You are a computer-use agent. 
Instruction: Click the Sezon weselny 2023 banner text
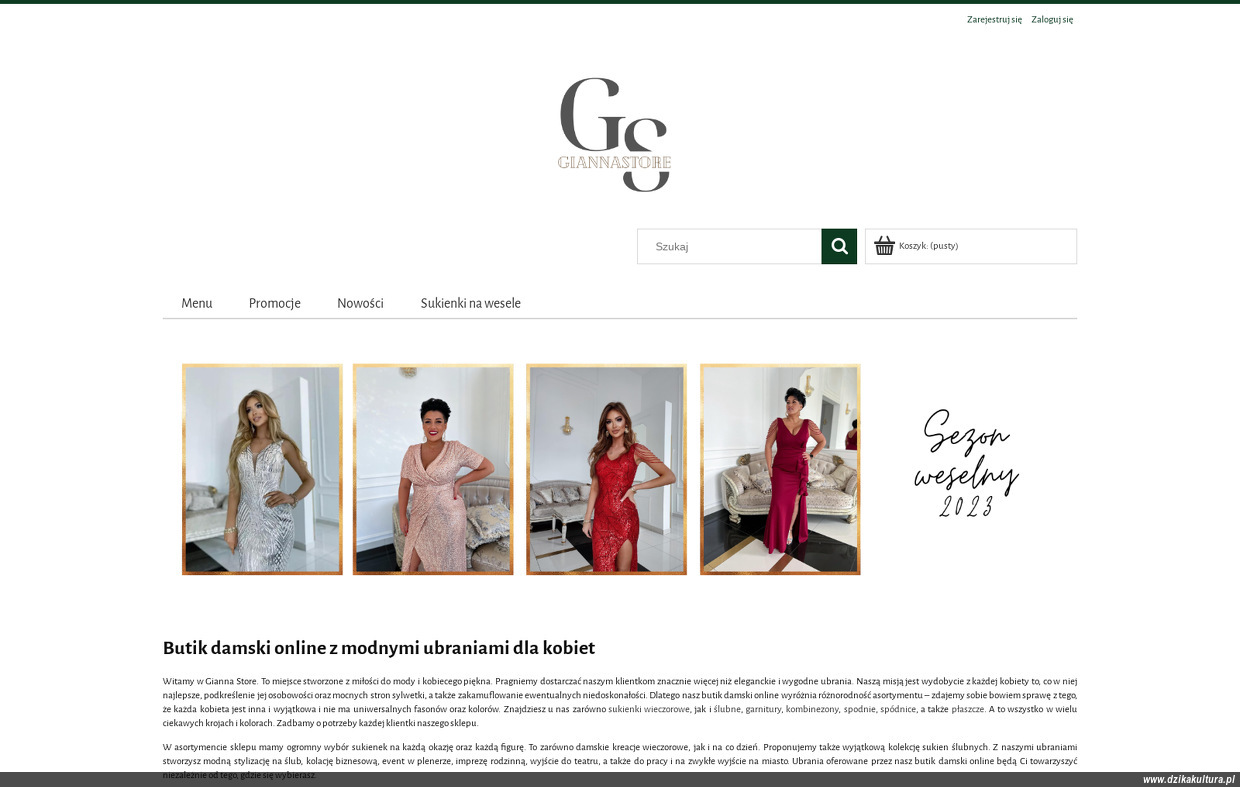(x=966, y=463)
